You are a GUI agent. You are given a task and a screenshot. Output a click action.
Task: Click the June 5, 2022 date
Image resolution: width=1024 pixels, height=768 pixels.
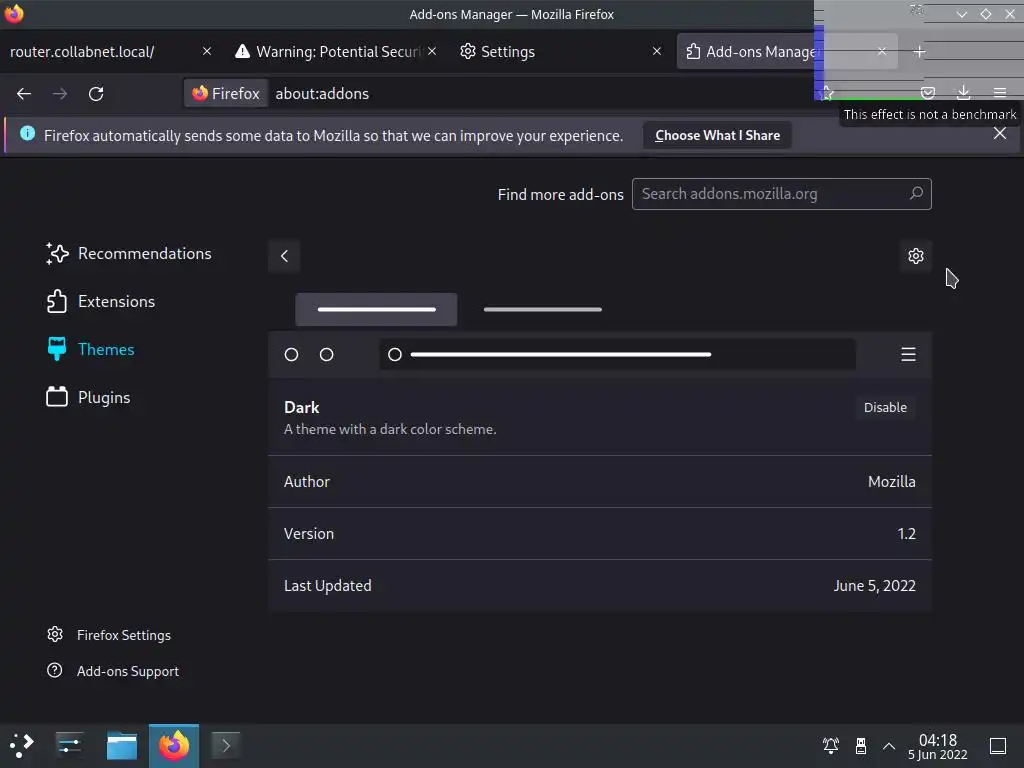tap(874, 586)
